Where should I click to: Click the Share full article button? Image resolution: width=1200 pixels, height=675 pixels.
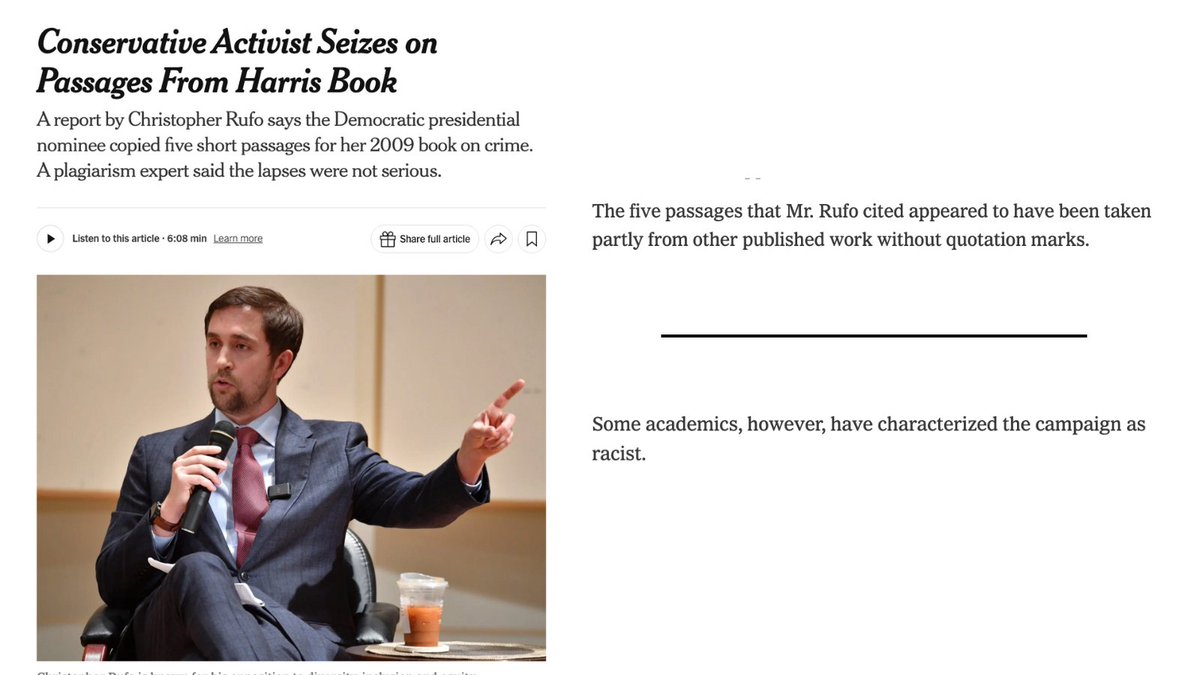pyautogui.click(x=425, y=239)
